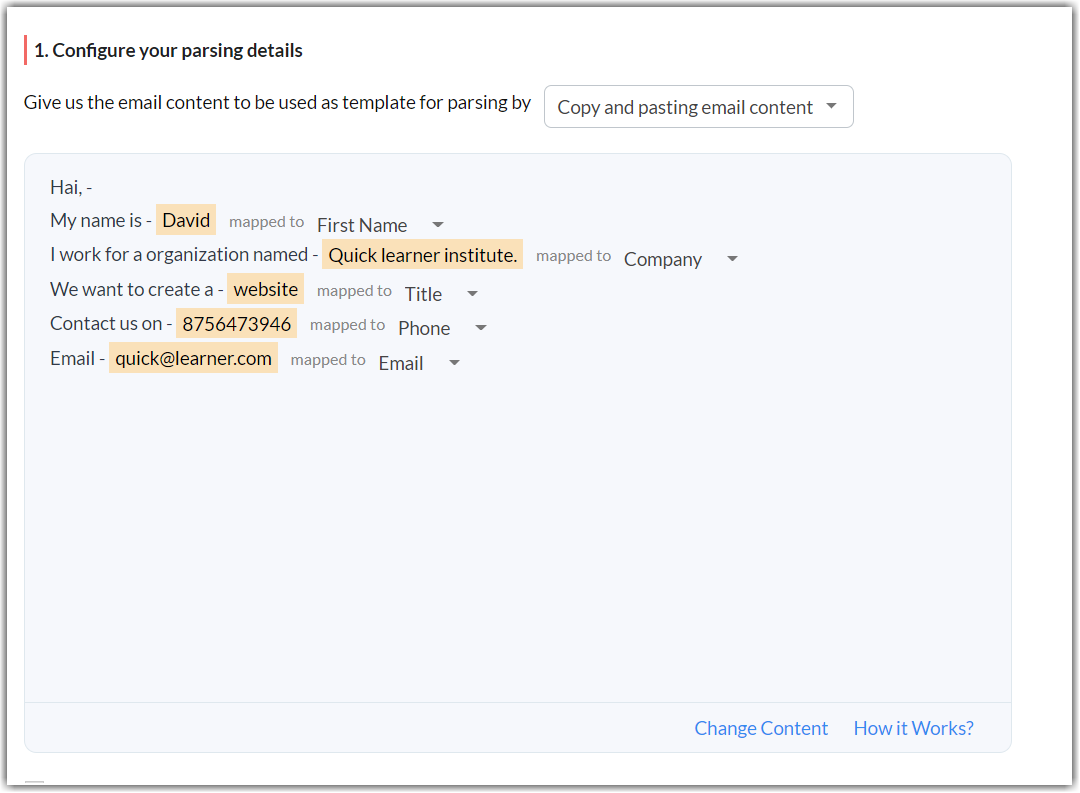
Task: Open the 'How it Works?' link
Action: pos(913,728)
